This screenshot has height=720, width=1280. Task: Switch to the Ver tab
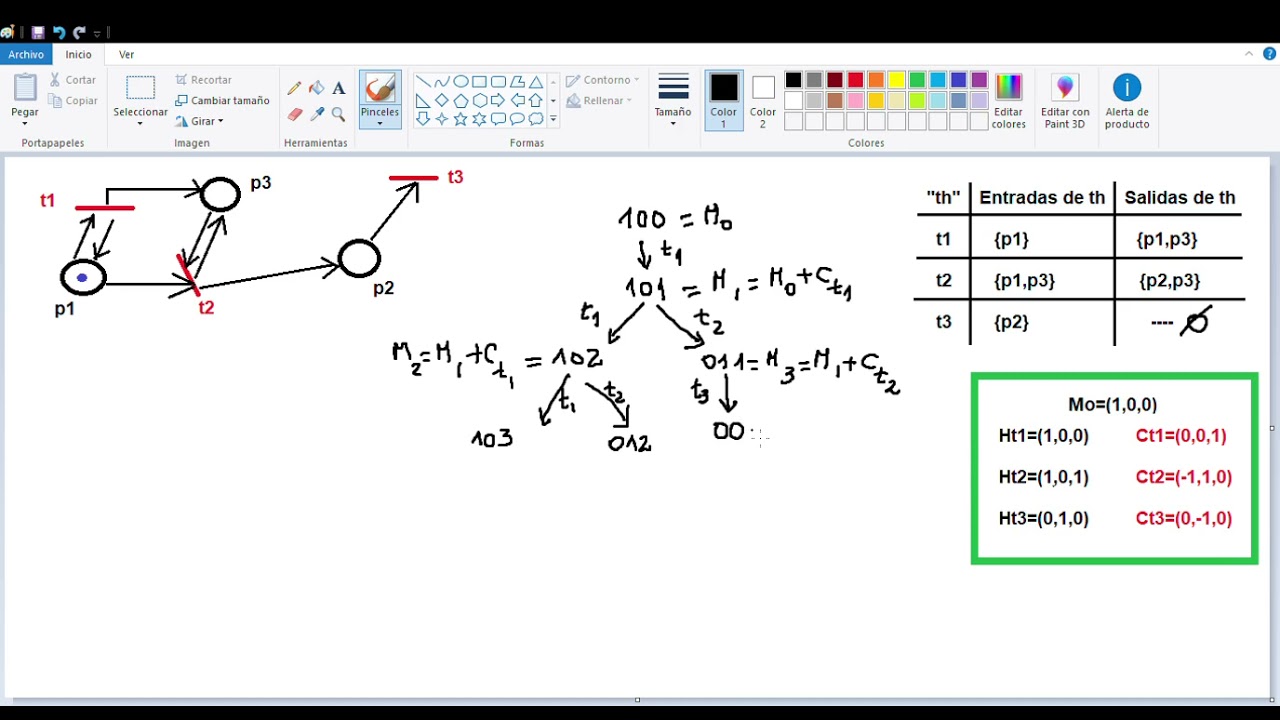pyautogui.click(x=127, y=55)
